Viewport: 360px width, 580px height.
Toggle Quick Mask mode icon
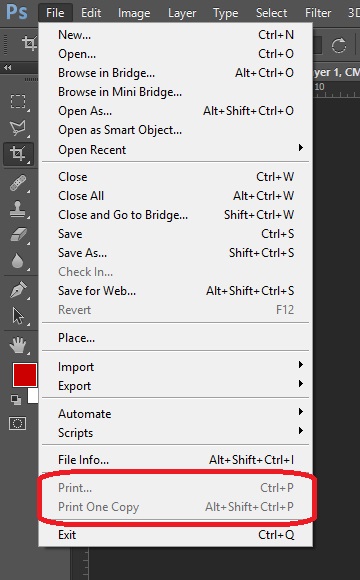[x=17, y=423]
